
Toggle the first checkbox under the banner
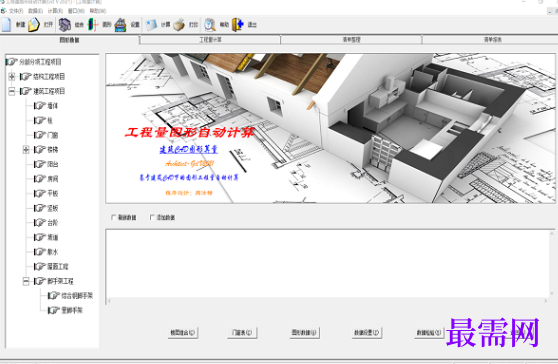[114, 217]
